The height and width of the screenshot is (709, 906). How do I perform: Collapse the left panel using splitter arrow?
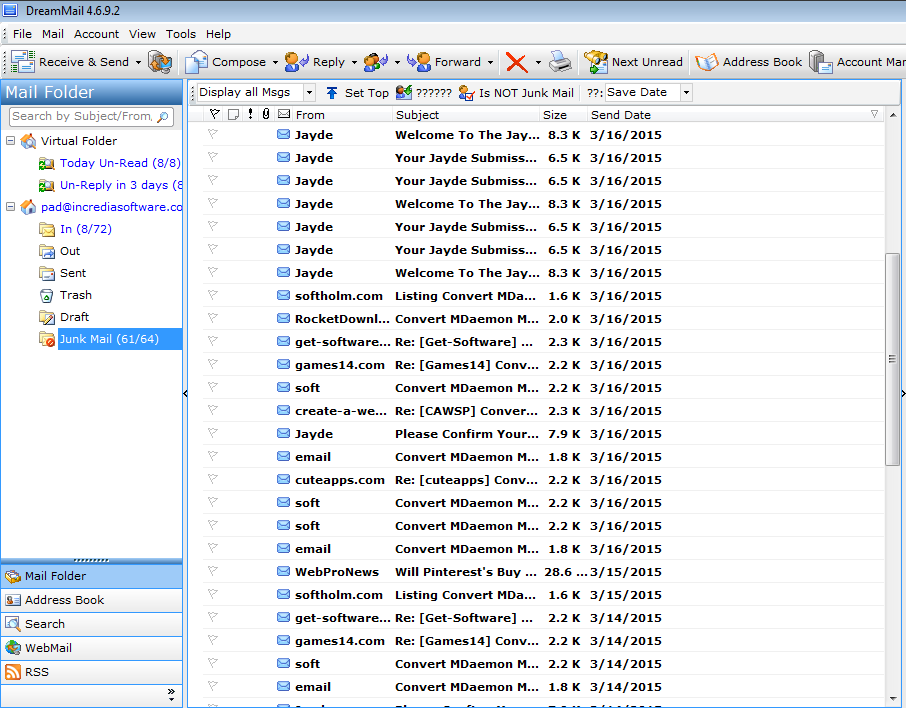185,394
